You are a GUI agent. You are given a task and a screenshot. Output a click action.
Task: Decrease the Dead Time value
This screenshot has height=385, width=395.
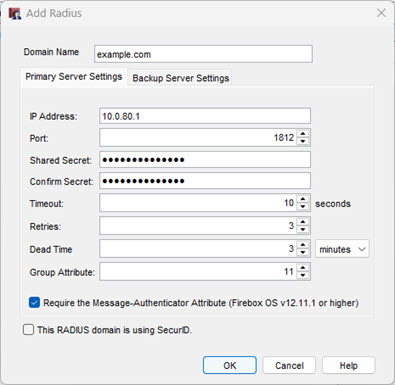(303, 253)
